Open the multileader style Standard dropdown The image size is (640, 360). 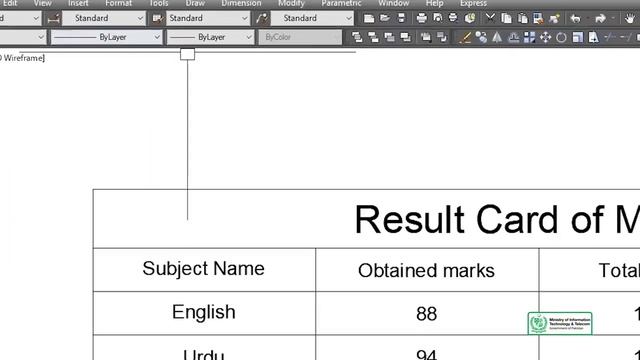click(312, 18)
